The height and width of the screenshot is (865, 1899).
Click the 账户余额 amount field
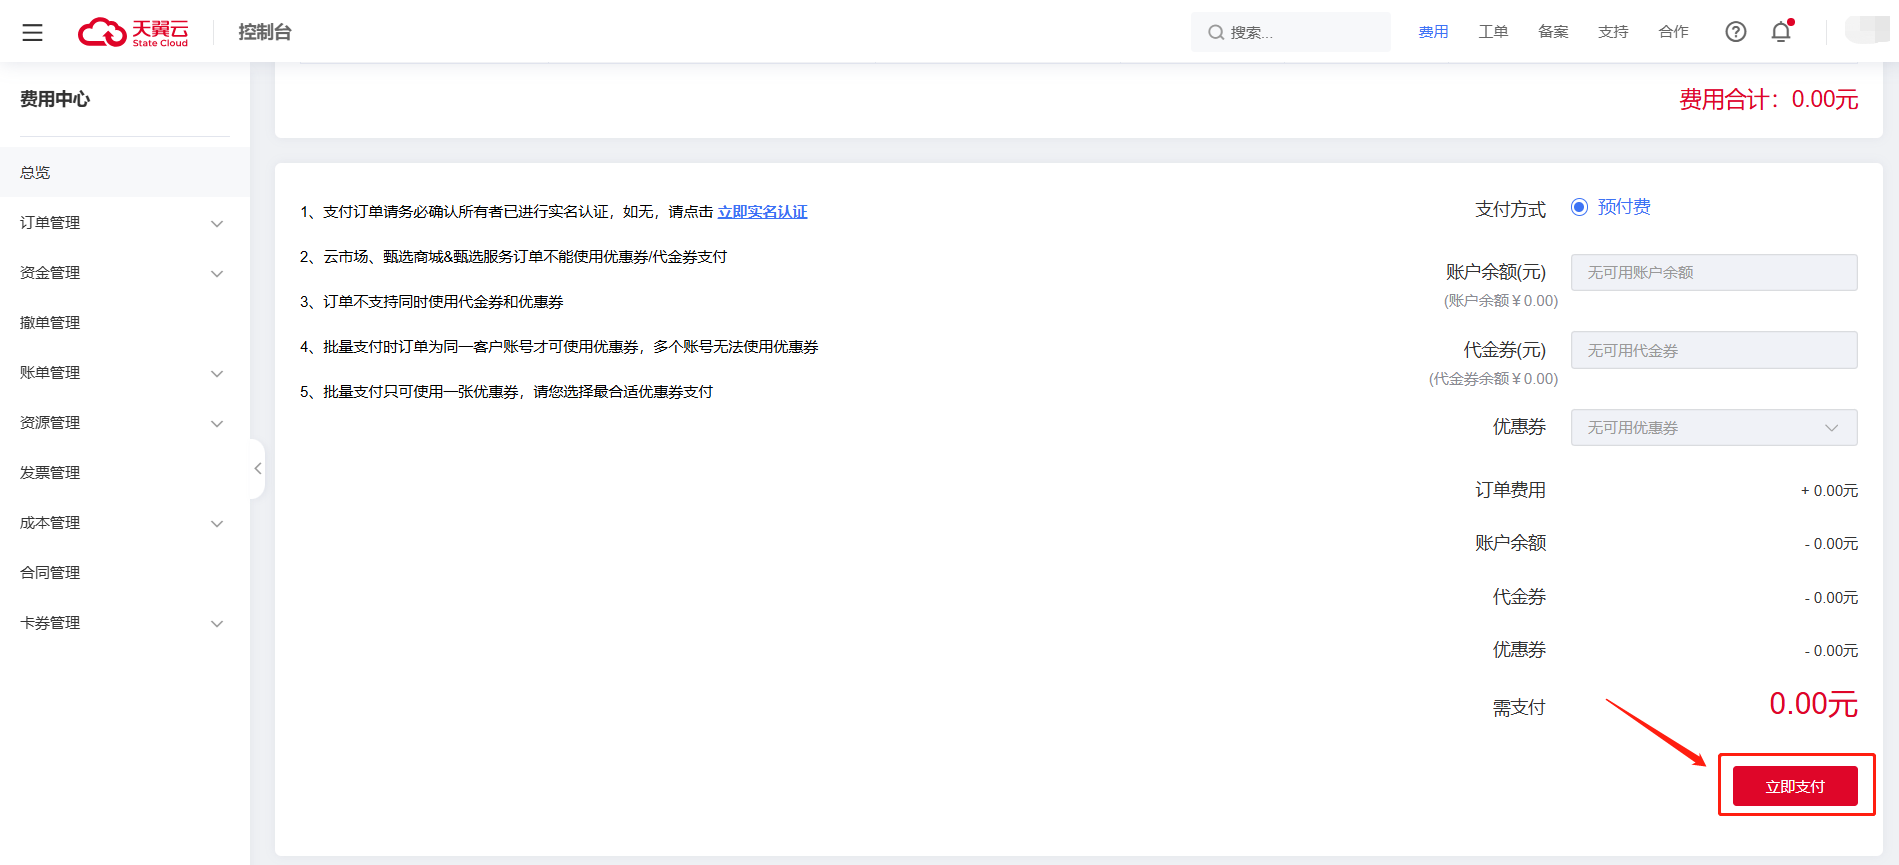[1714, 272]
